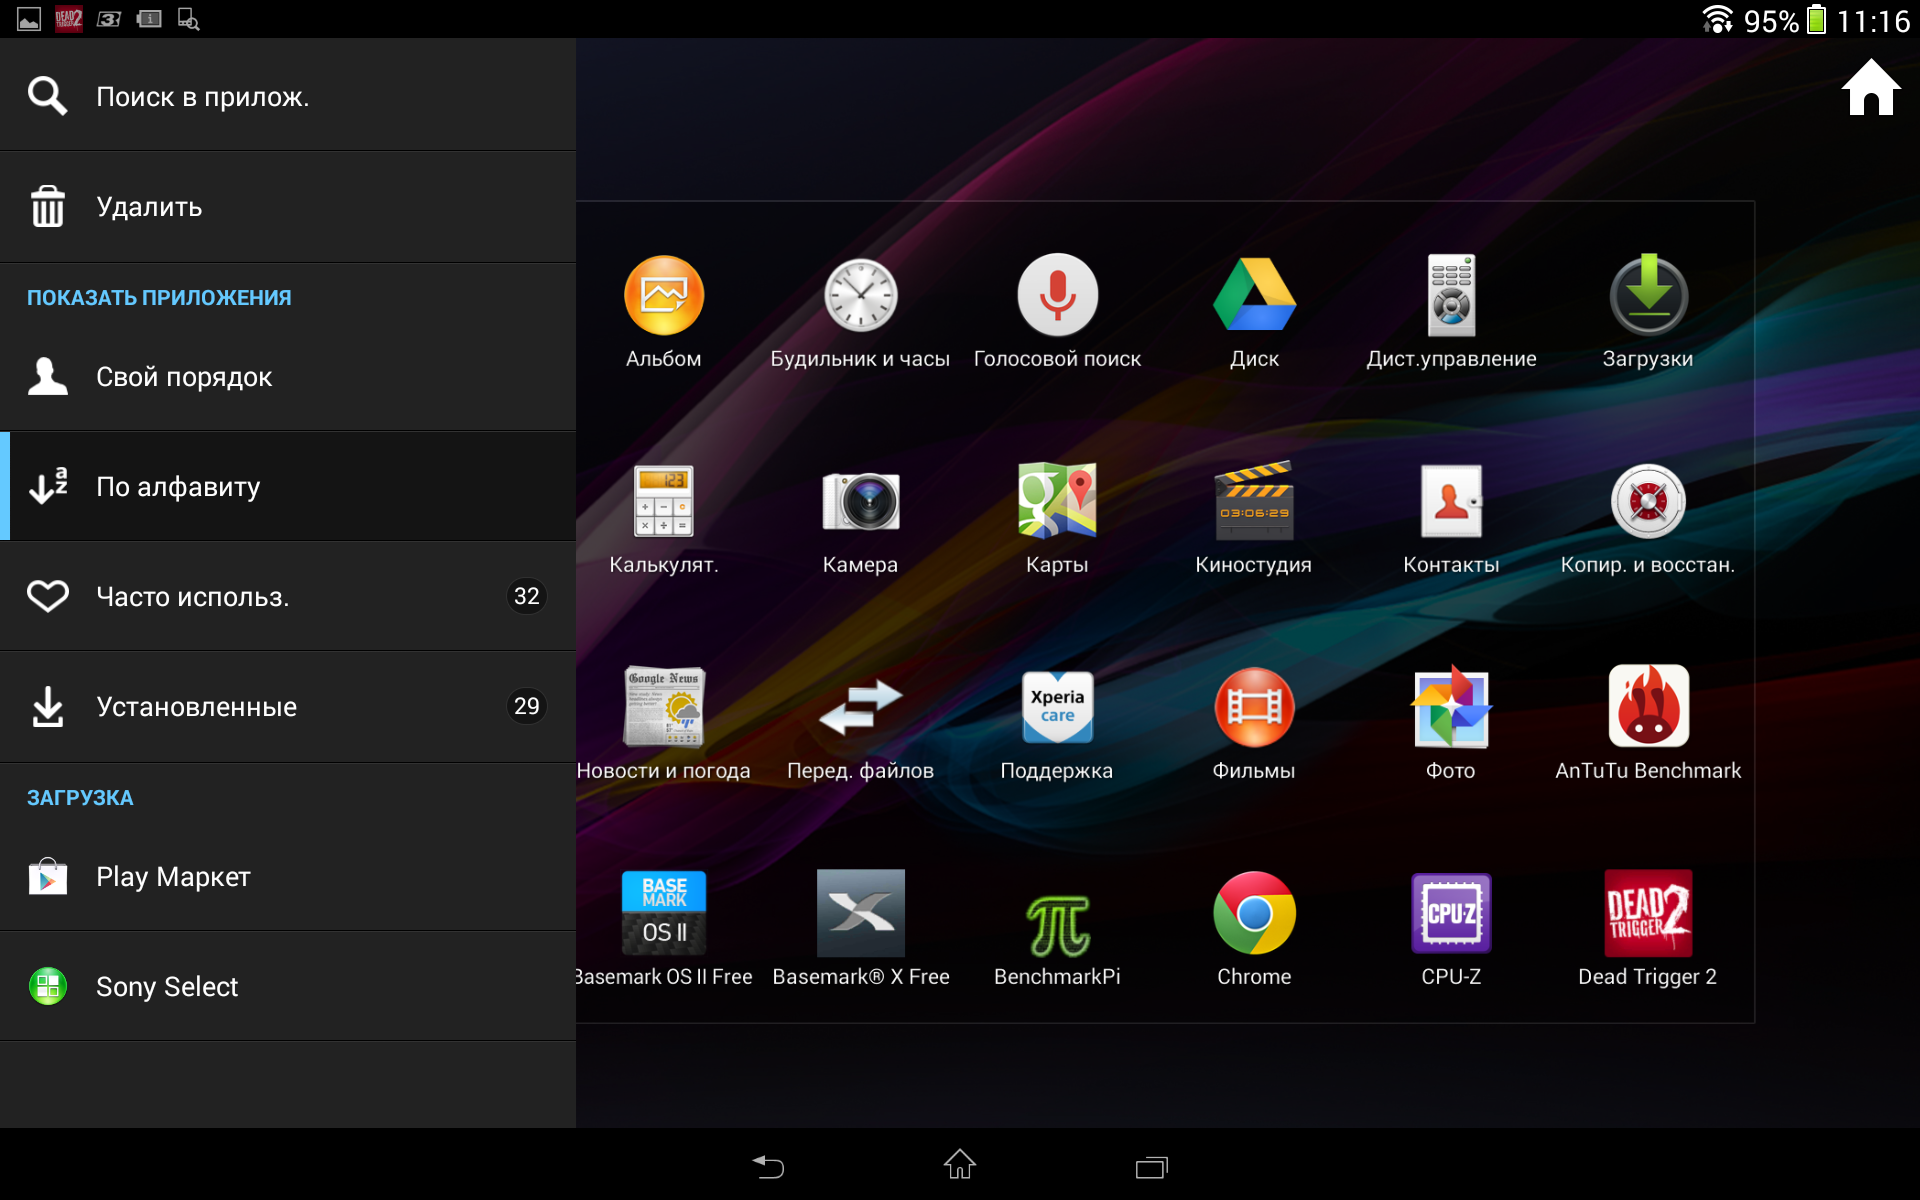Screen dimensions: 1920x1200
Task: Choose Удалить from the side menu
Action: 288,207
